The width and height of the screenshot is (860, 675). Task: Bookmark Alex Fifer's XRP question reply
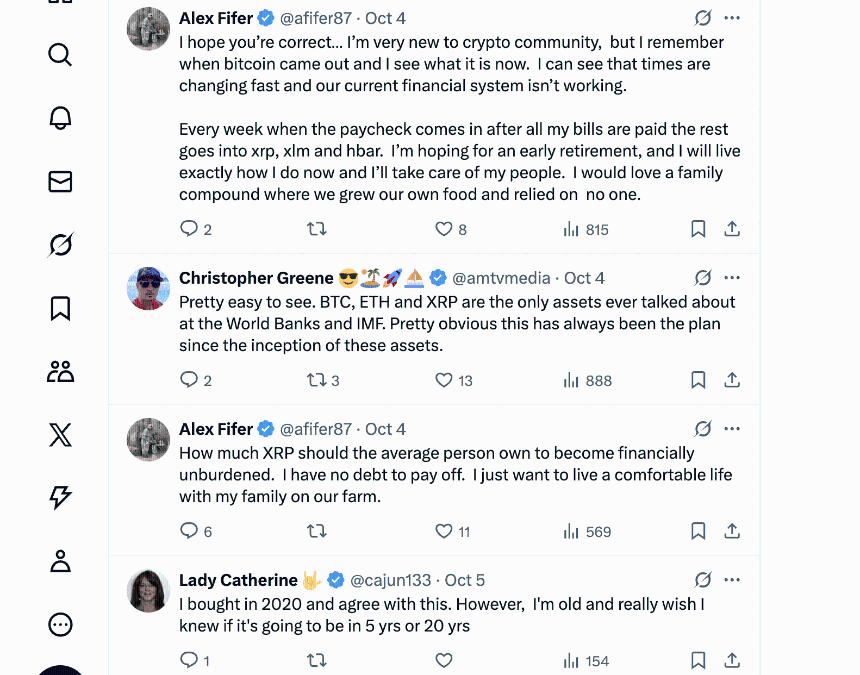(x=698, y=531)
